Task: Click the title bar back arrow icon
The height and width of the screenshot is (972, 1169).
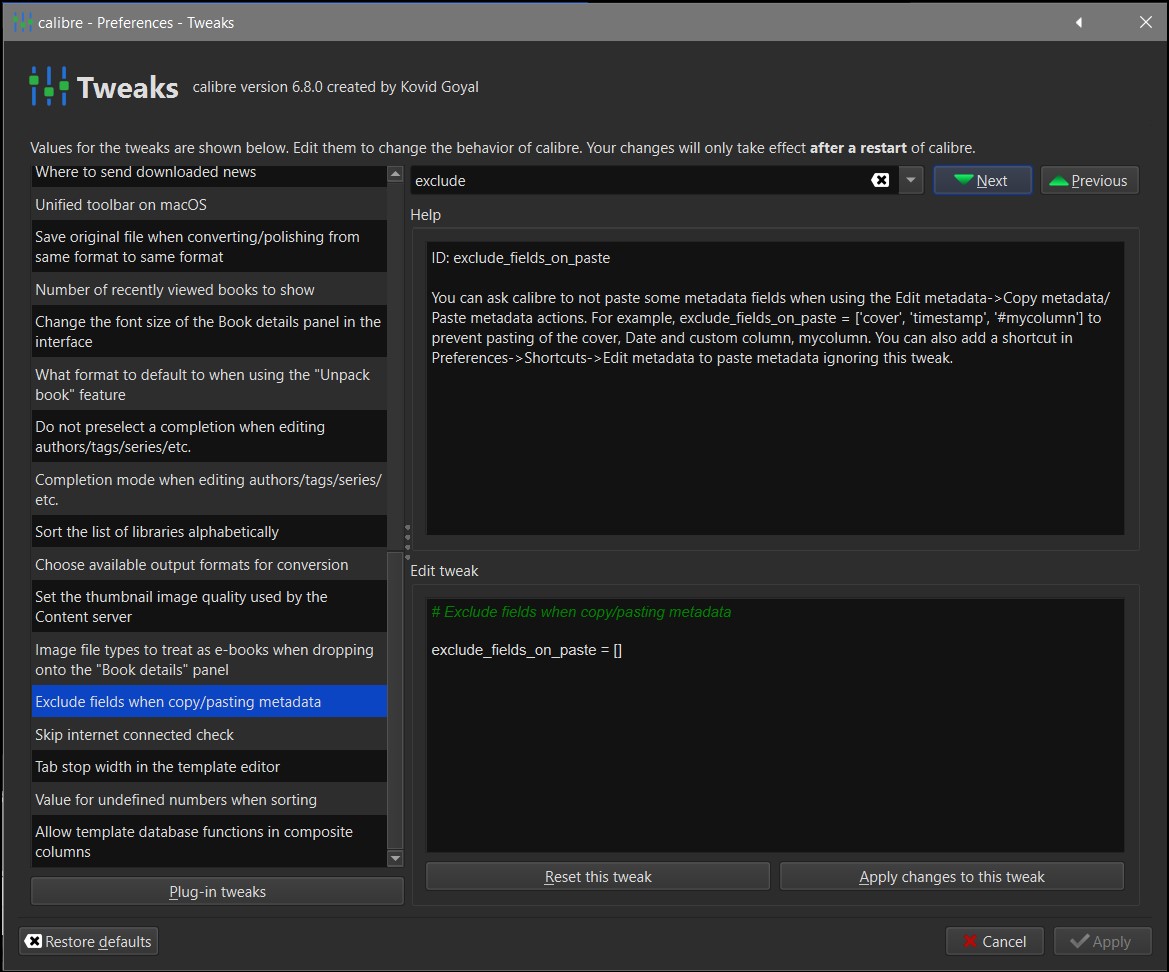Action: [x=1079, y=22]
